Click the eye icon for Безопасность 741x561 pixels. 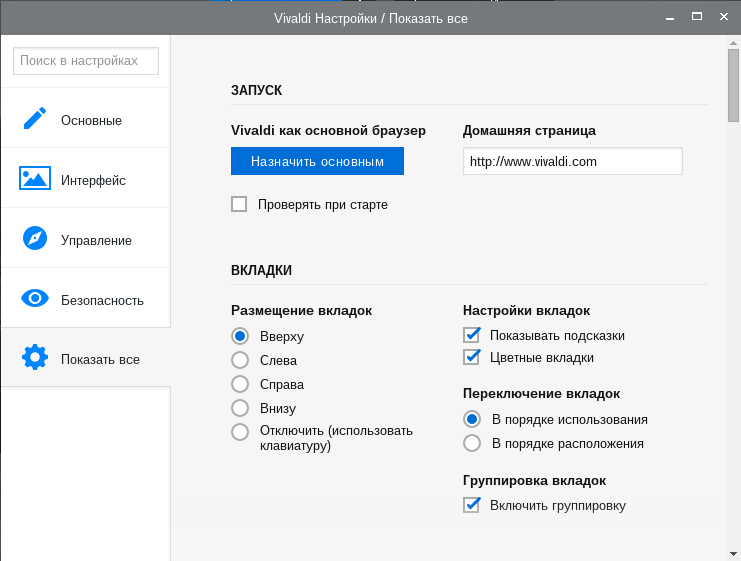(x=35, y=298)
